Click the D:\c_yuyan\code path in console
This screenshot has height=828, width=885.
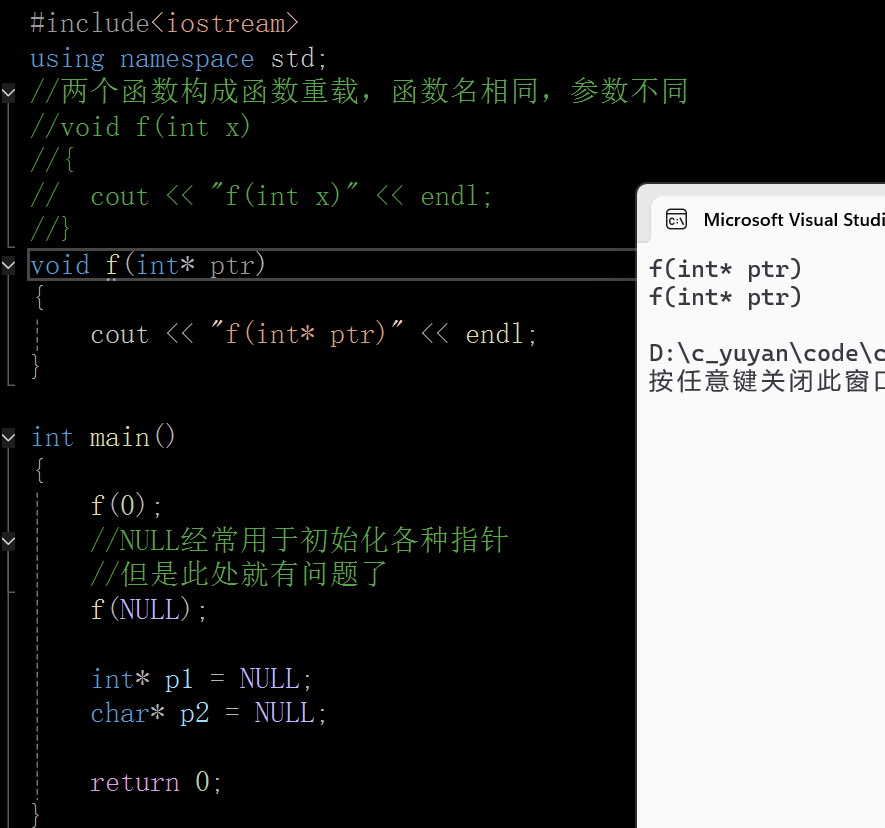pyautogui.click(x=767, y=353)
